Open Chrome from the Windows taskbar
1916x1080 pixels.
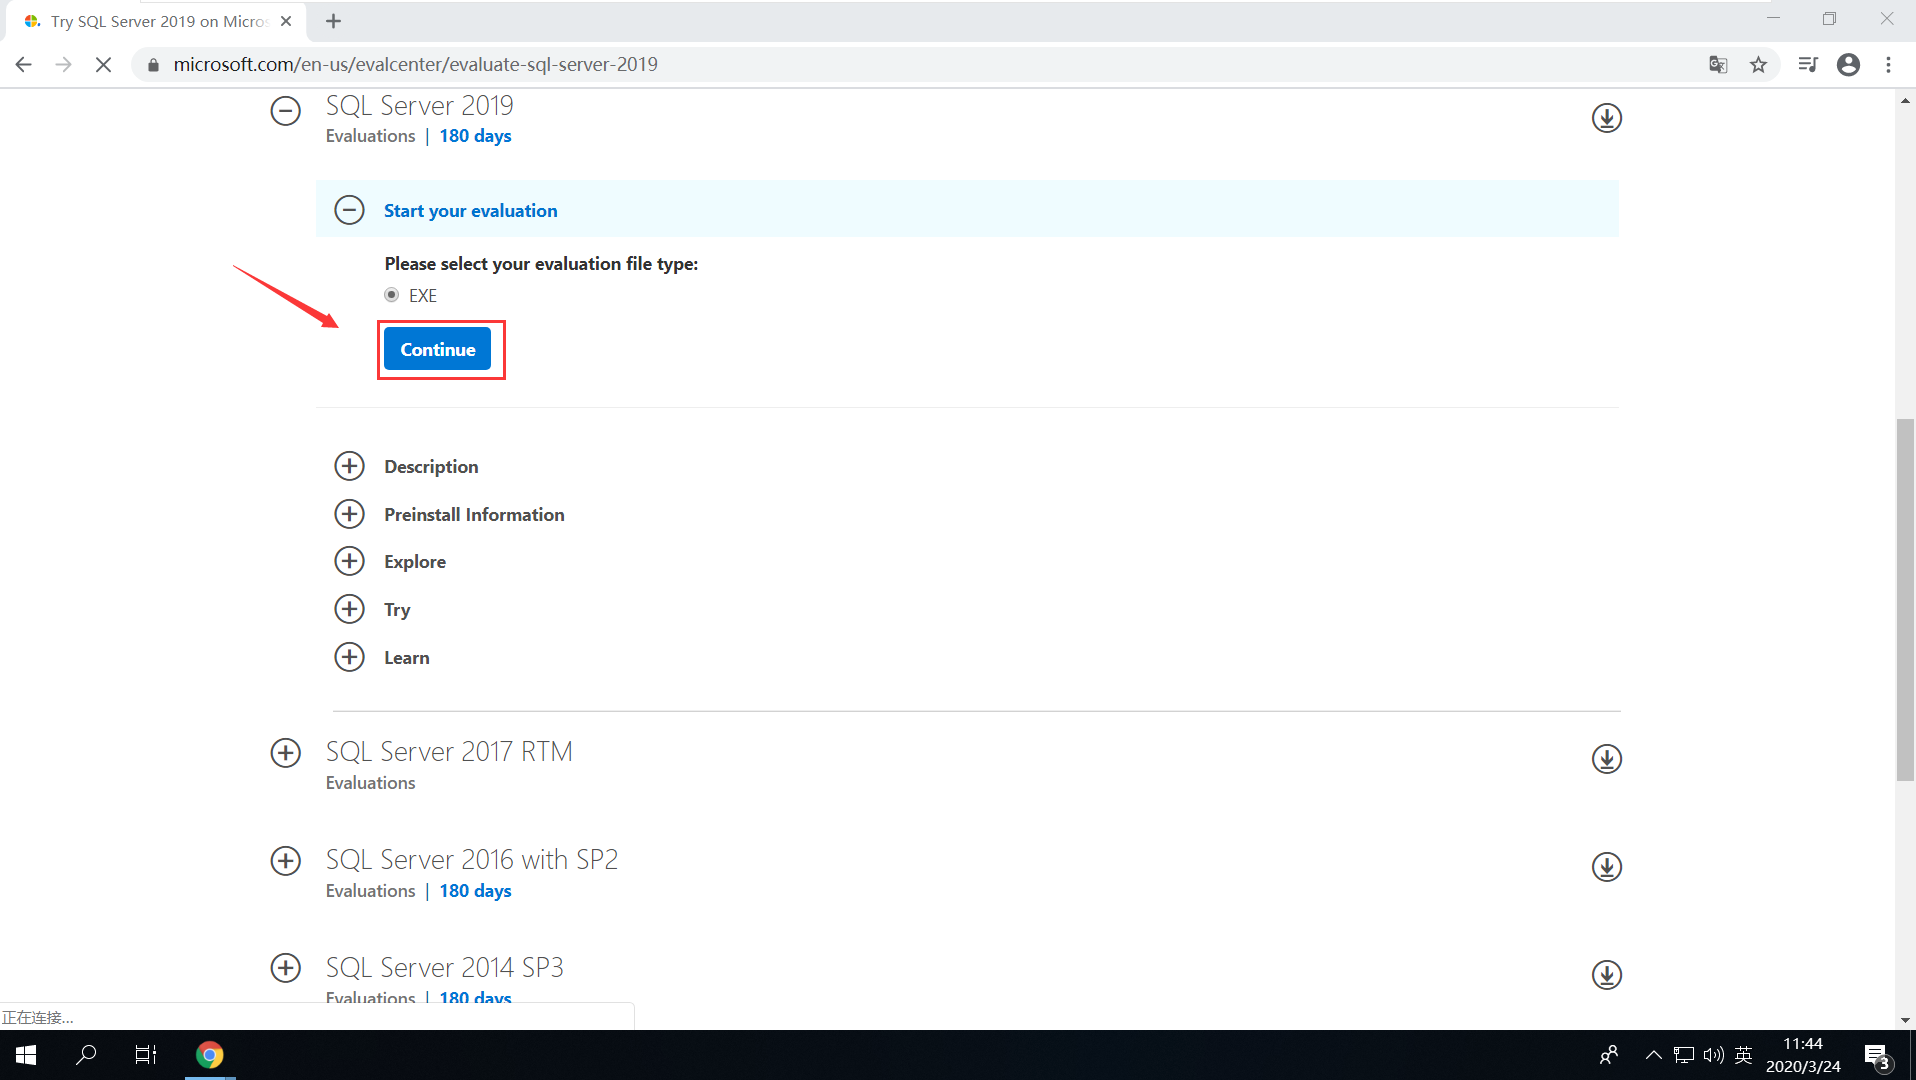(x=209, y=1054)
